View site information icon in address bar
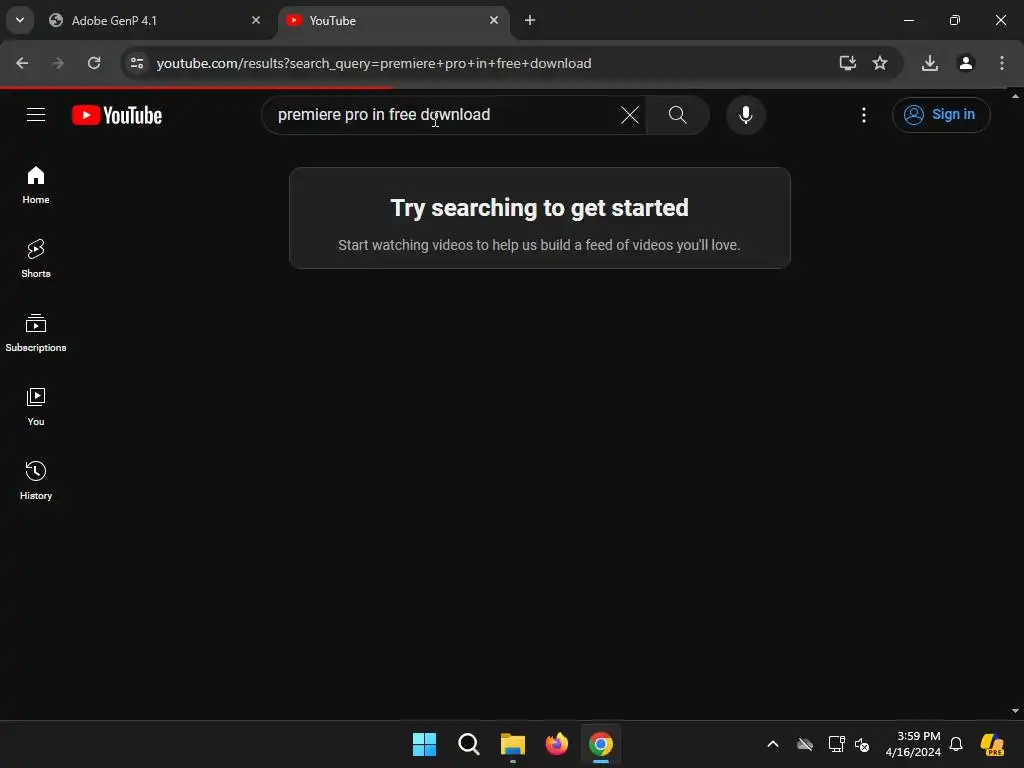Screen dimensions: 1024x768 click(136, 63)
